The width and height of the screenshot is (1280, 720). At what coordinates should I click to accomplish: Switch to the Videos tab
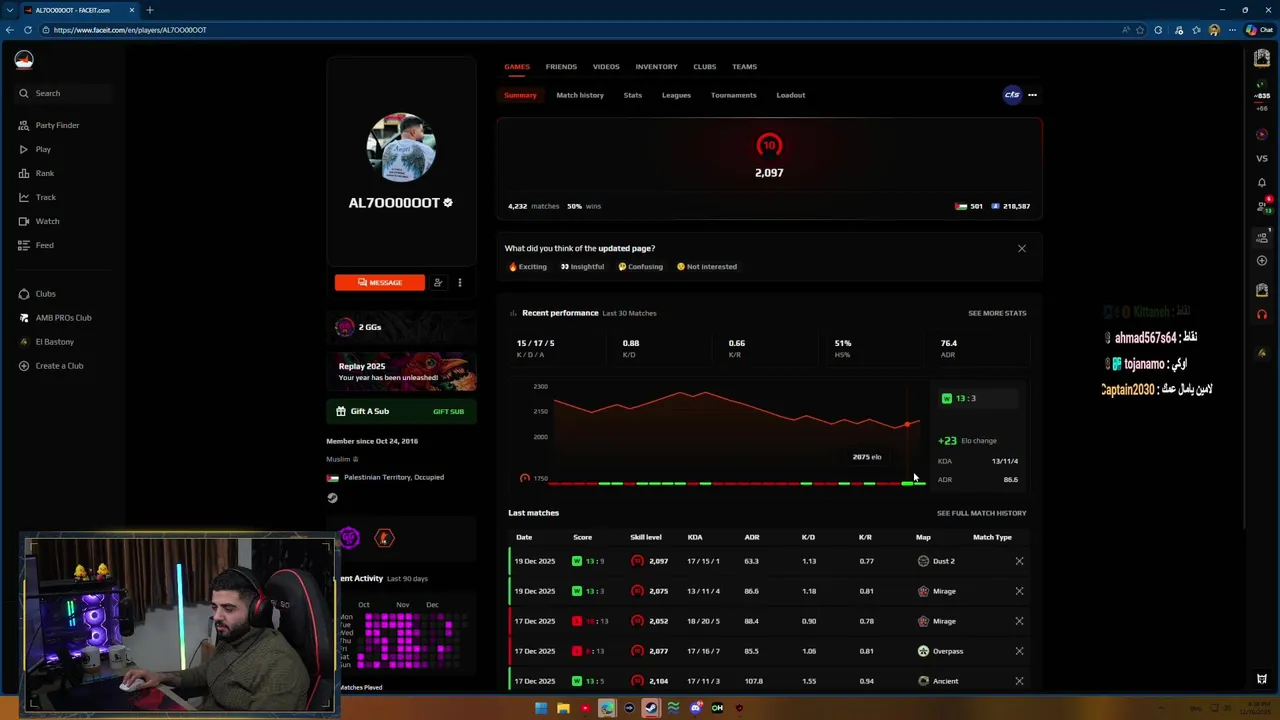point(606,67)
